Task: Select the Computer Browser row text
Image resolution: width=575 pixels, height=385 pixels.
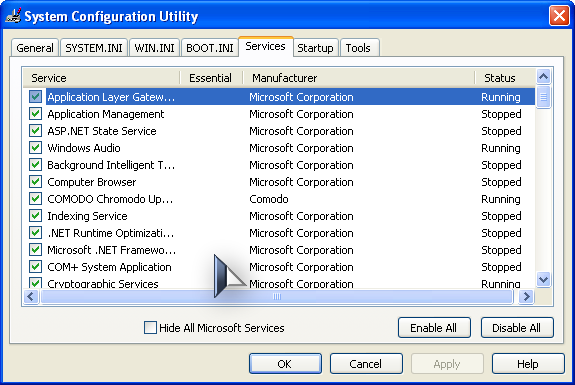Action: (92, 182)
